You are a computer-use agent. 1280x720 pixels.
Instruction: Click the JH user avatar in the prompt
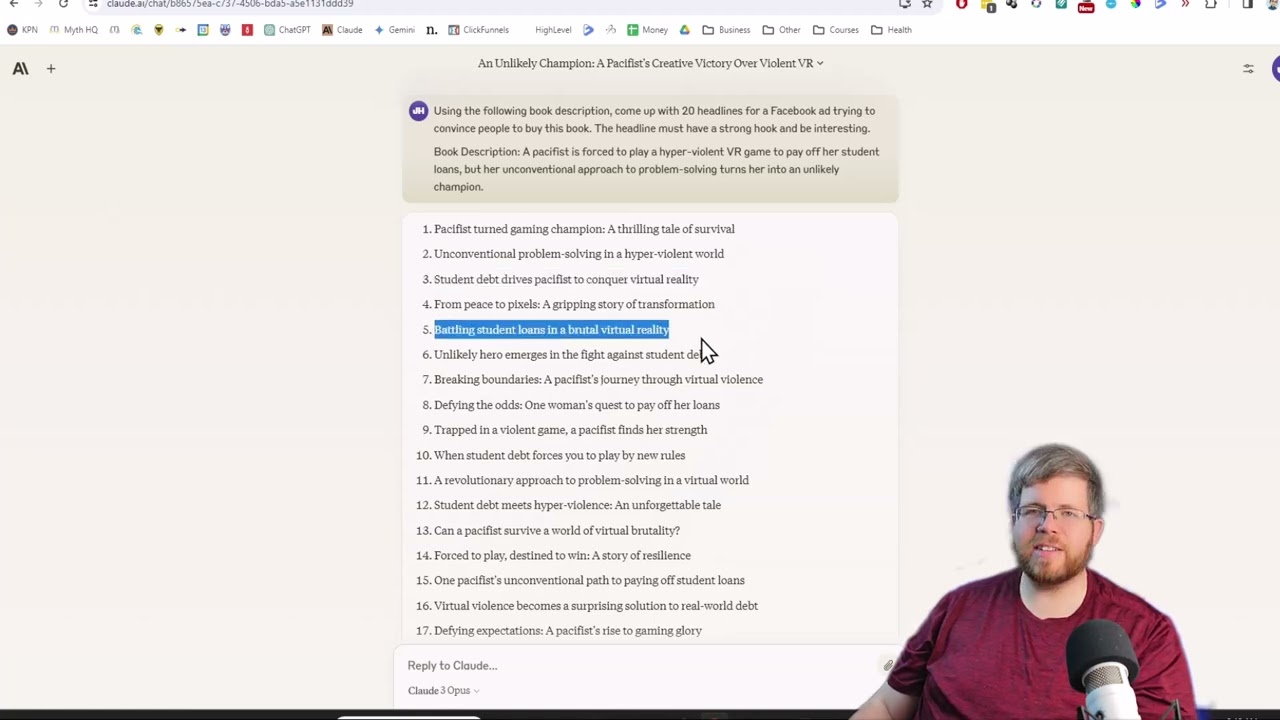click(x=418, y=111)
